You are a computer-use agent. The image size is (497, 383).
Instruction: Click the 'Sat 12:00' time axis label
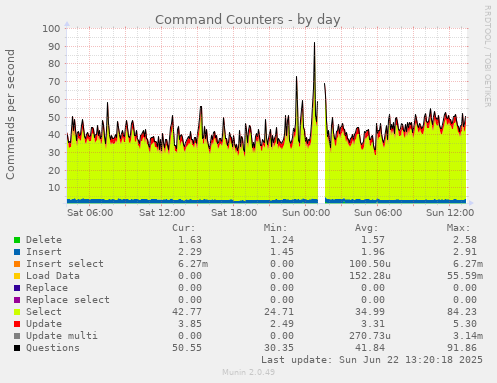coord(162,213)
